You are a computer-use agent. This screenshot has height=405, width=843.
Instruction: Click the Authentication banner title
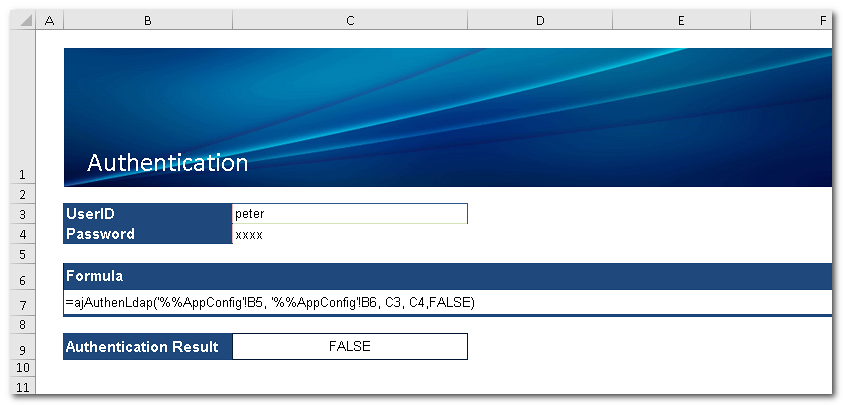coord(167,162)
